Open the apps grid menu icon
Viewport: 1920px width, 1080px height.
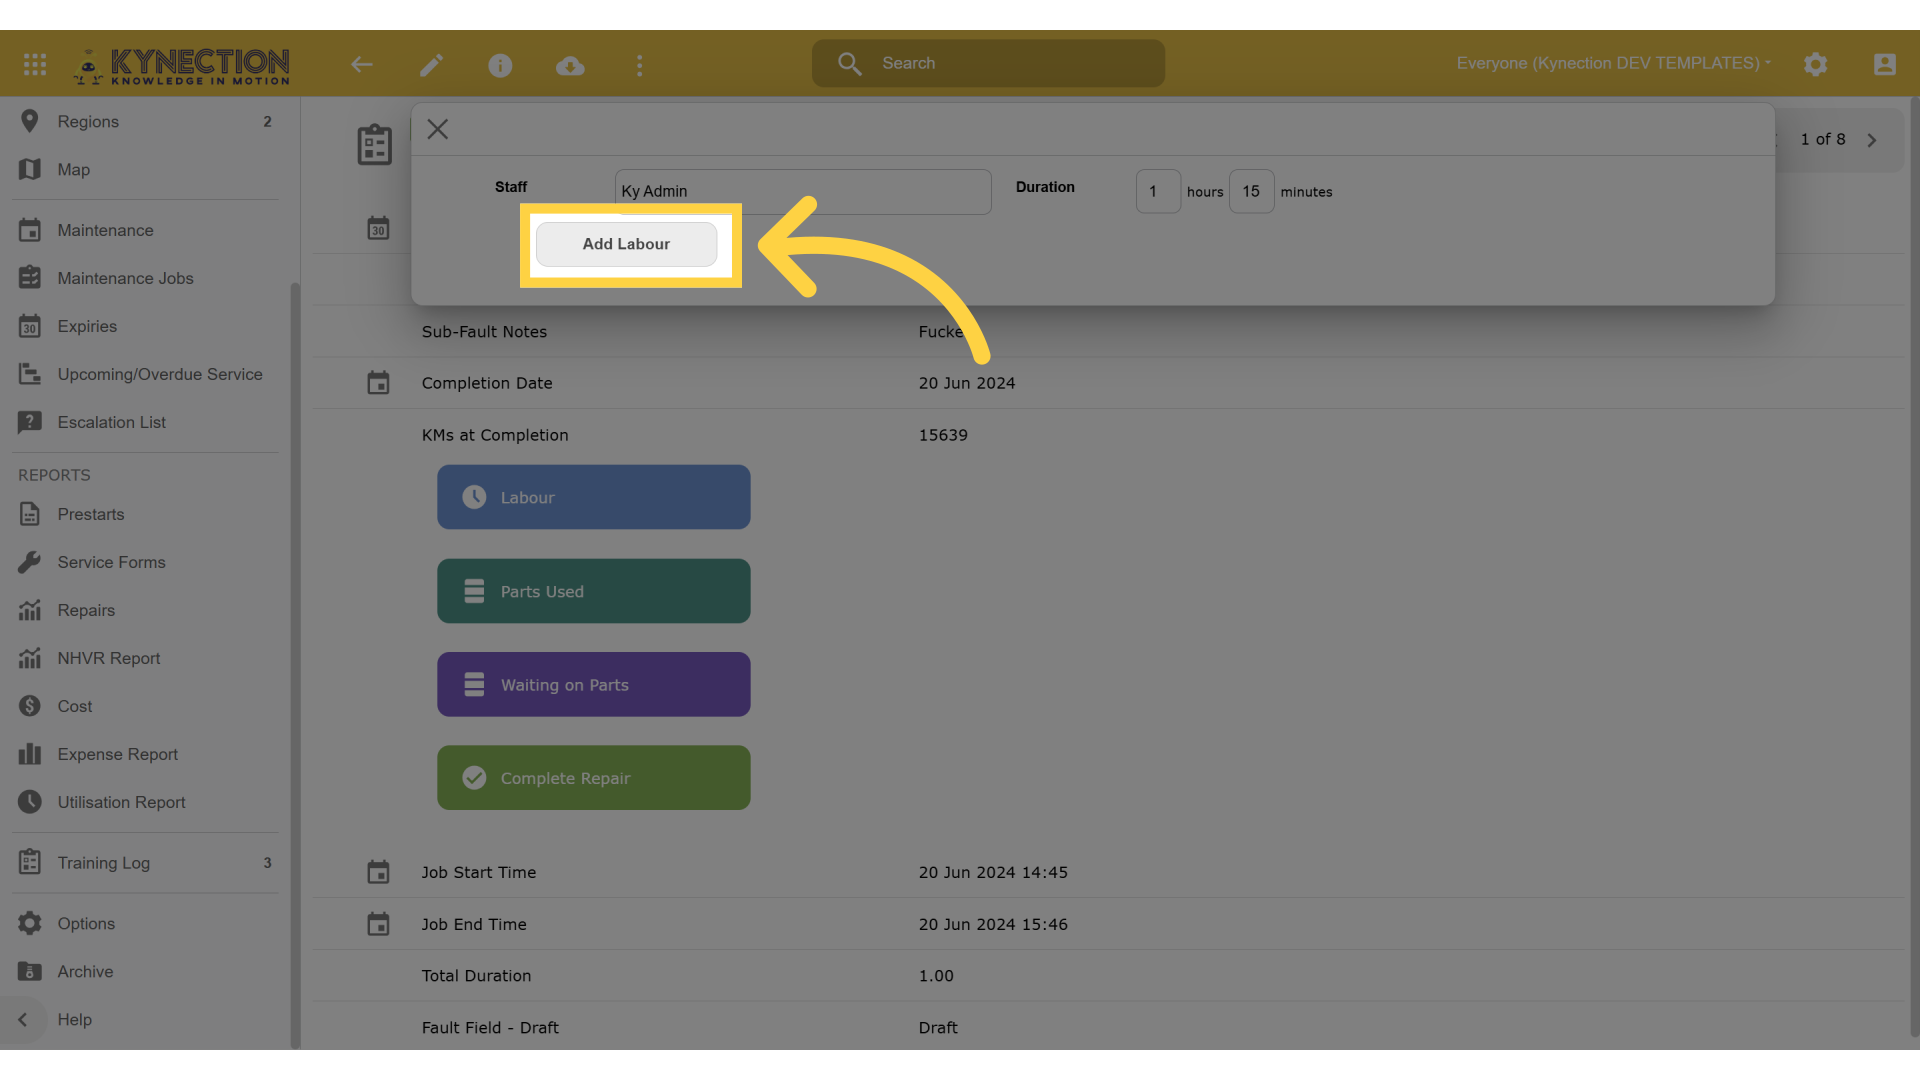35,65
